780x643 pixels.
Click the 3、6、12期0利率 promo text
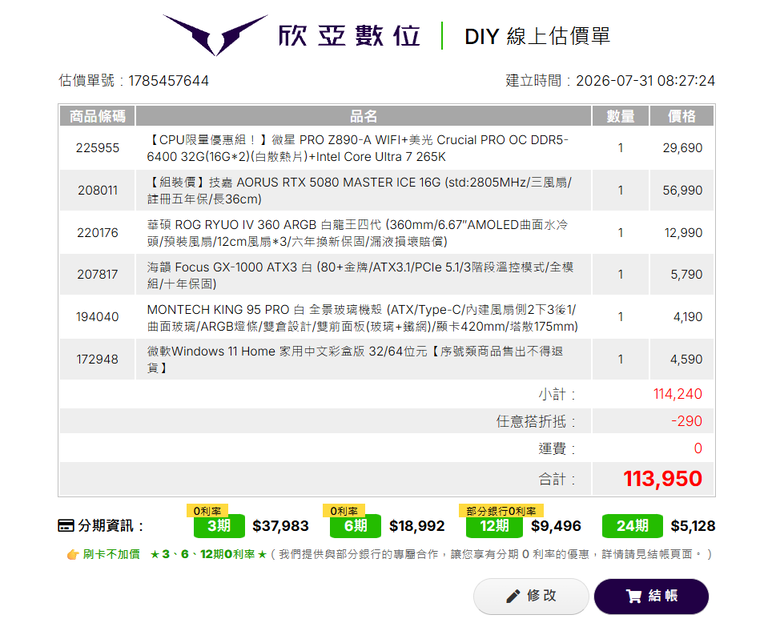point(208,554)
